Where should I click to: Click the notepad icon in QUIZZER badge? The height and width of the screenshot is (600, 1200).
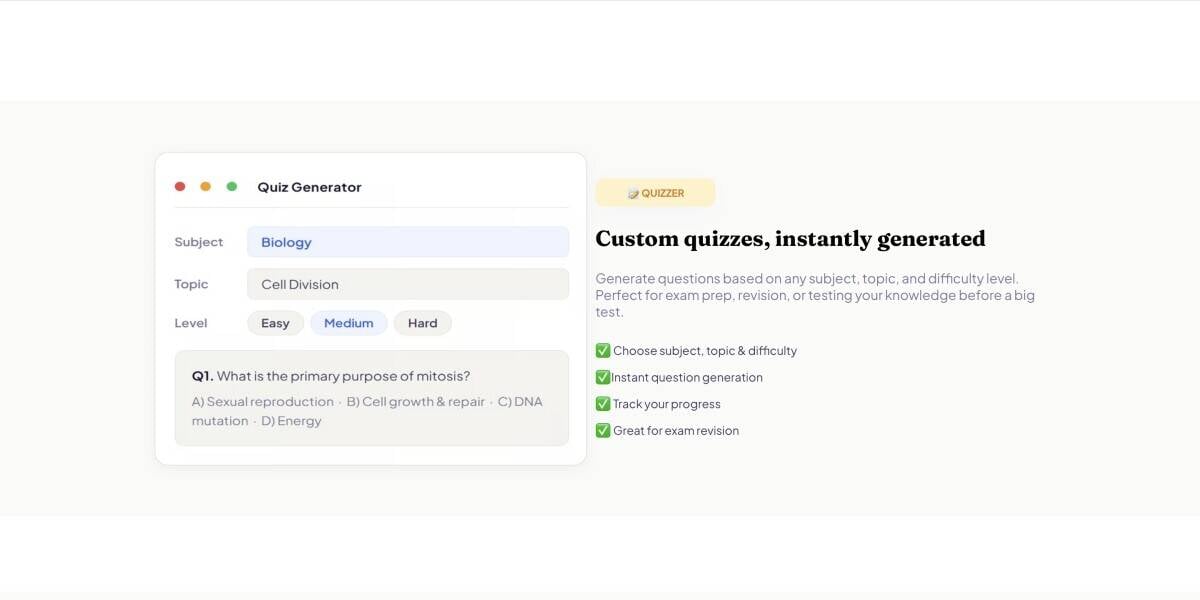click(x=633, y=193)
